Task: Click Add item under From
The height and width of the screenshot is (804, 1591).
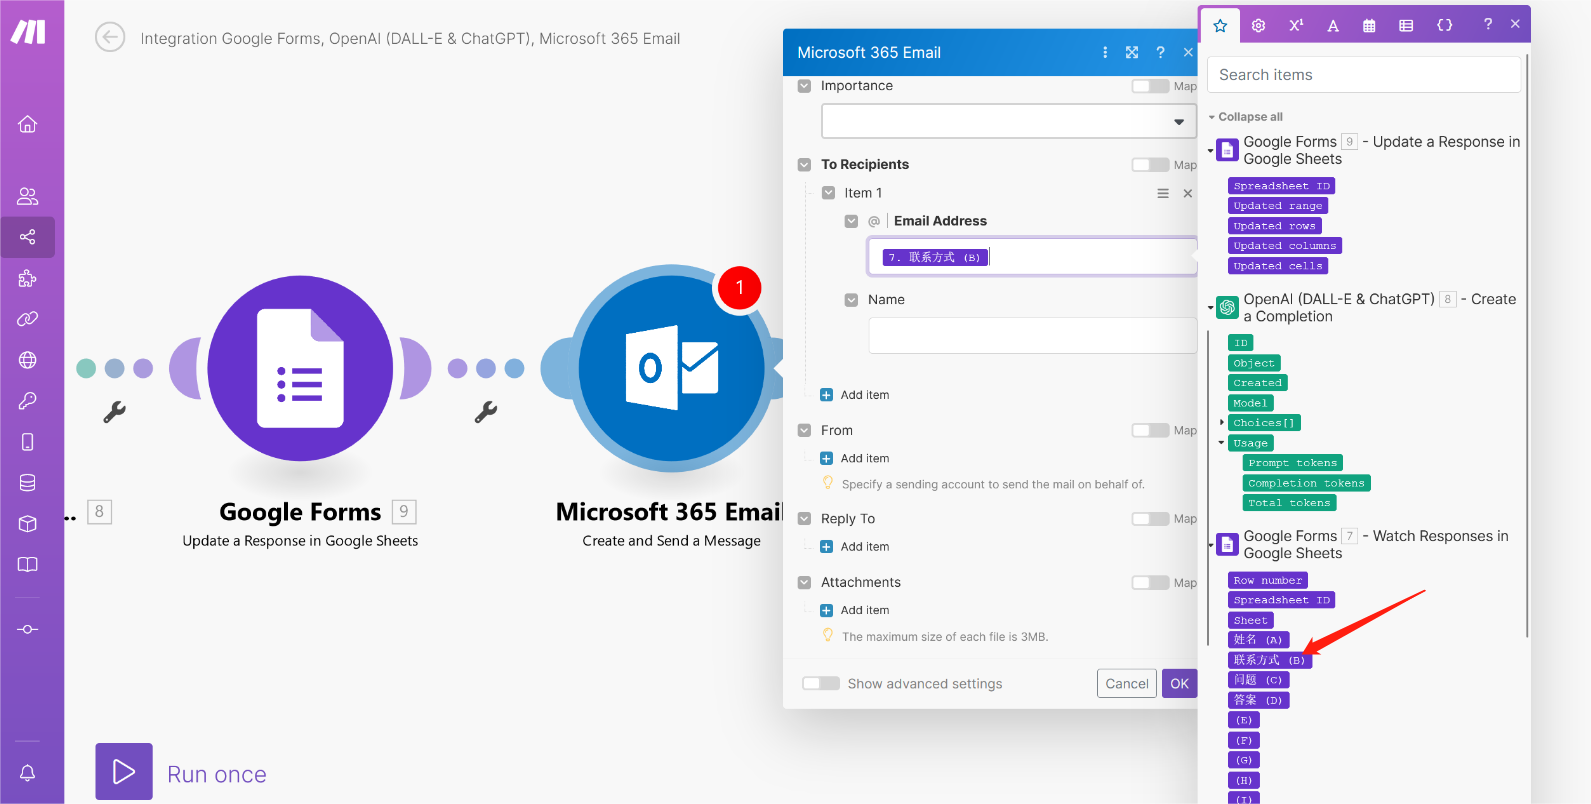Action: pos(855,459)
